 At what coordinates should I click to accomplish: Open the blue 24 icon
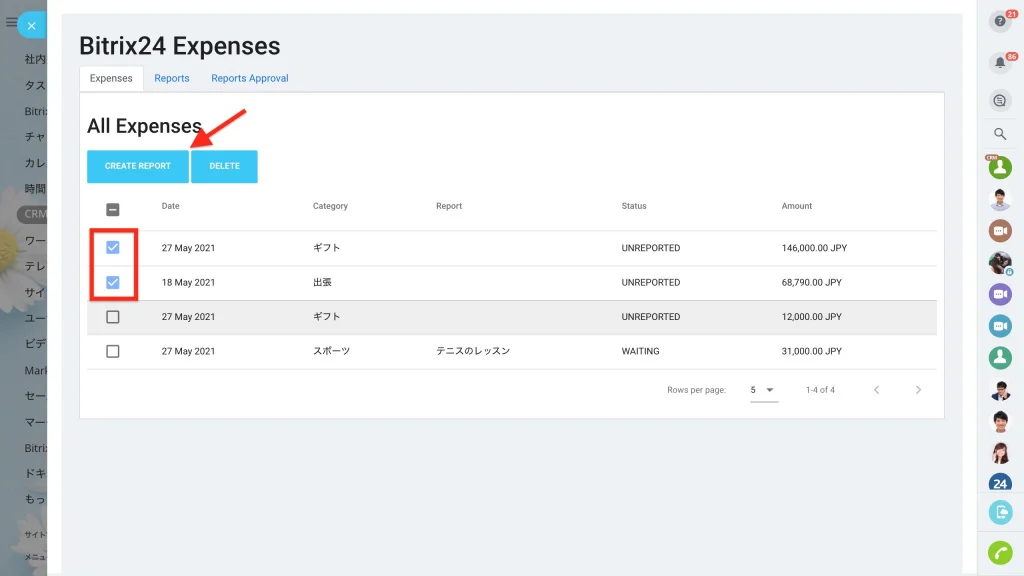[x=1000, y=483]
